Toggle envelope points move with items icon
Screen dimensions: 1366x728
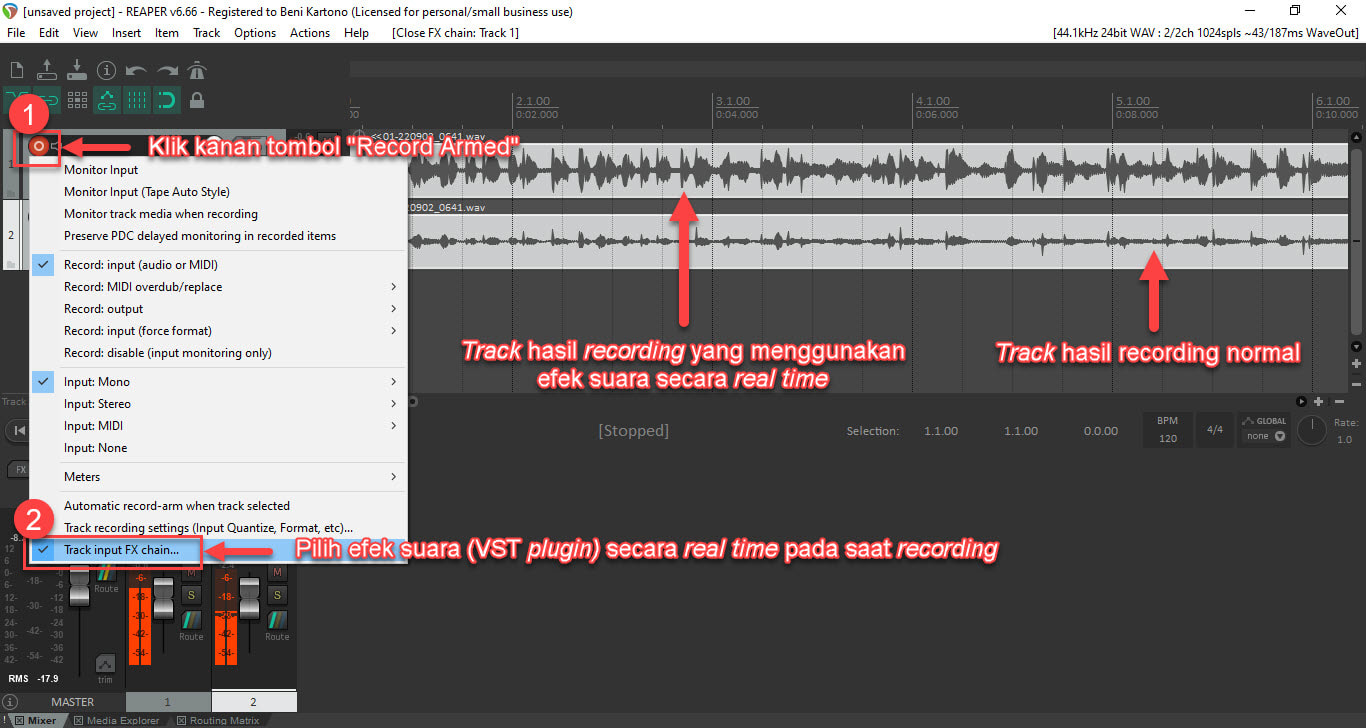coord(107,100)
